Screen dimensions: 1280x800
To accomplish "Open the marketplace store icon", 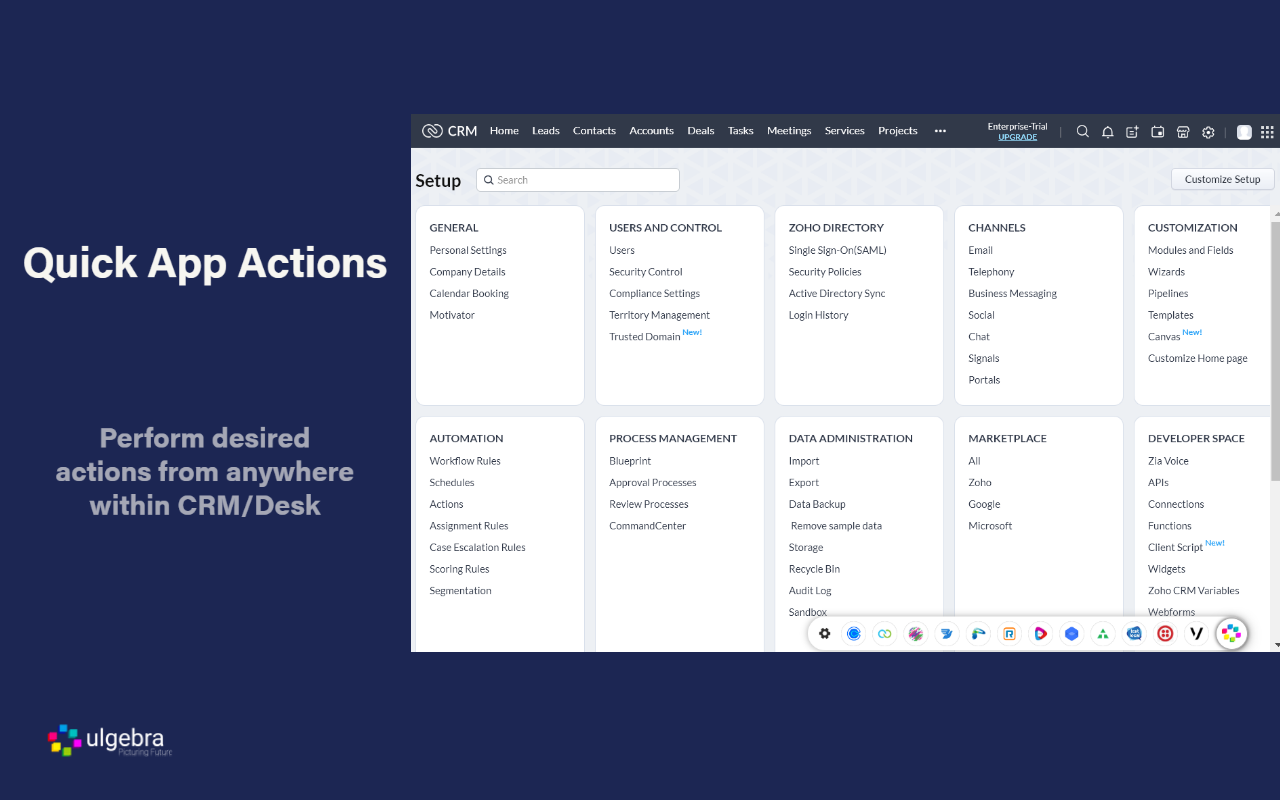I will tap(1183, 131).
